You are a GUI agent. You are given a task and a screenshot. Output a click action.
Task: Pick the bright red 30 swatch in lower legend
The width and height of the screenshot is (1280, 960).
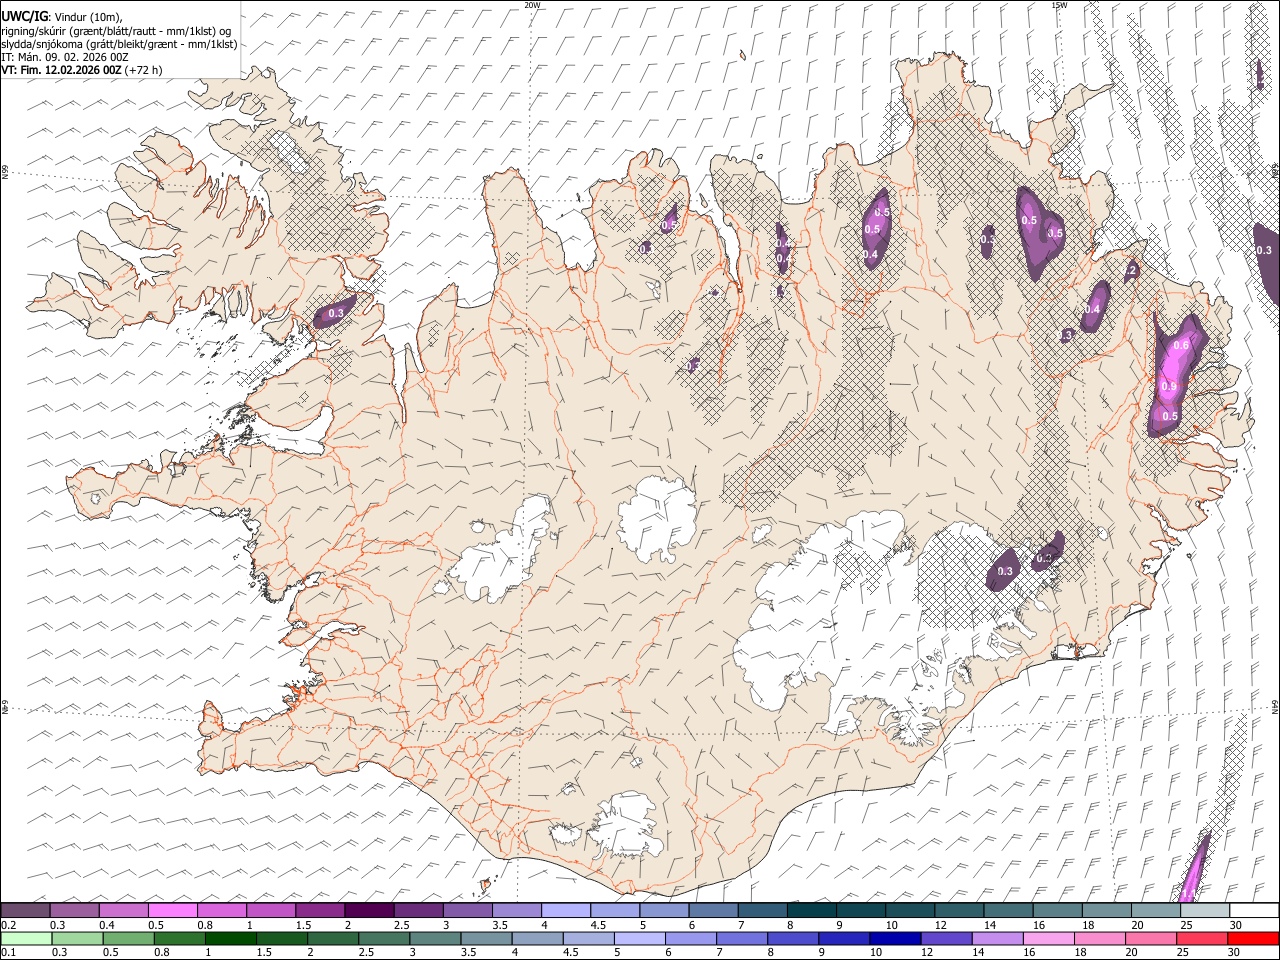click(x=1253, y=938)
